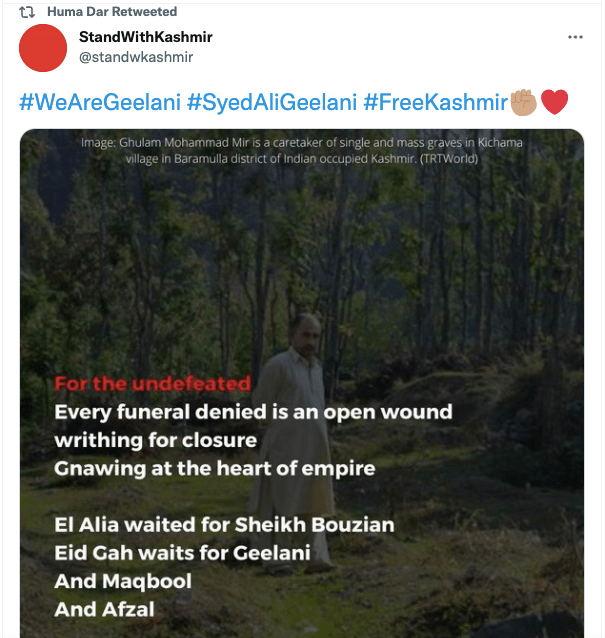Click the #SyedAliGeelani hashtag
This screenshot has width=605, height=638.
coord(267,101)
